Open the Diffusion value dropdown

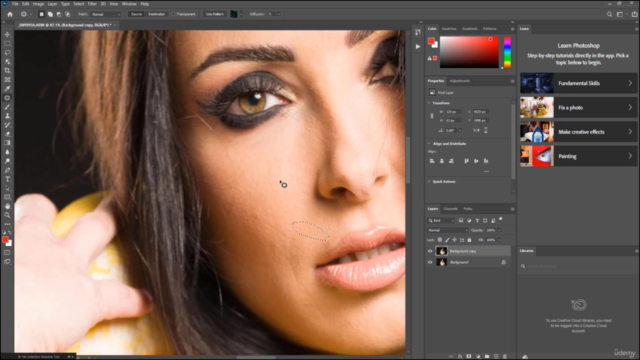click(x=279, y=14)
